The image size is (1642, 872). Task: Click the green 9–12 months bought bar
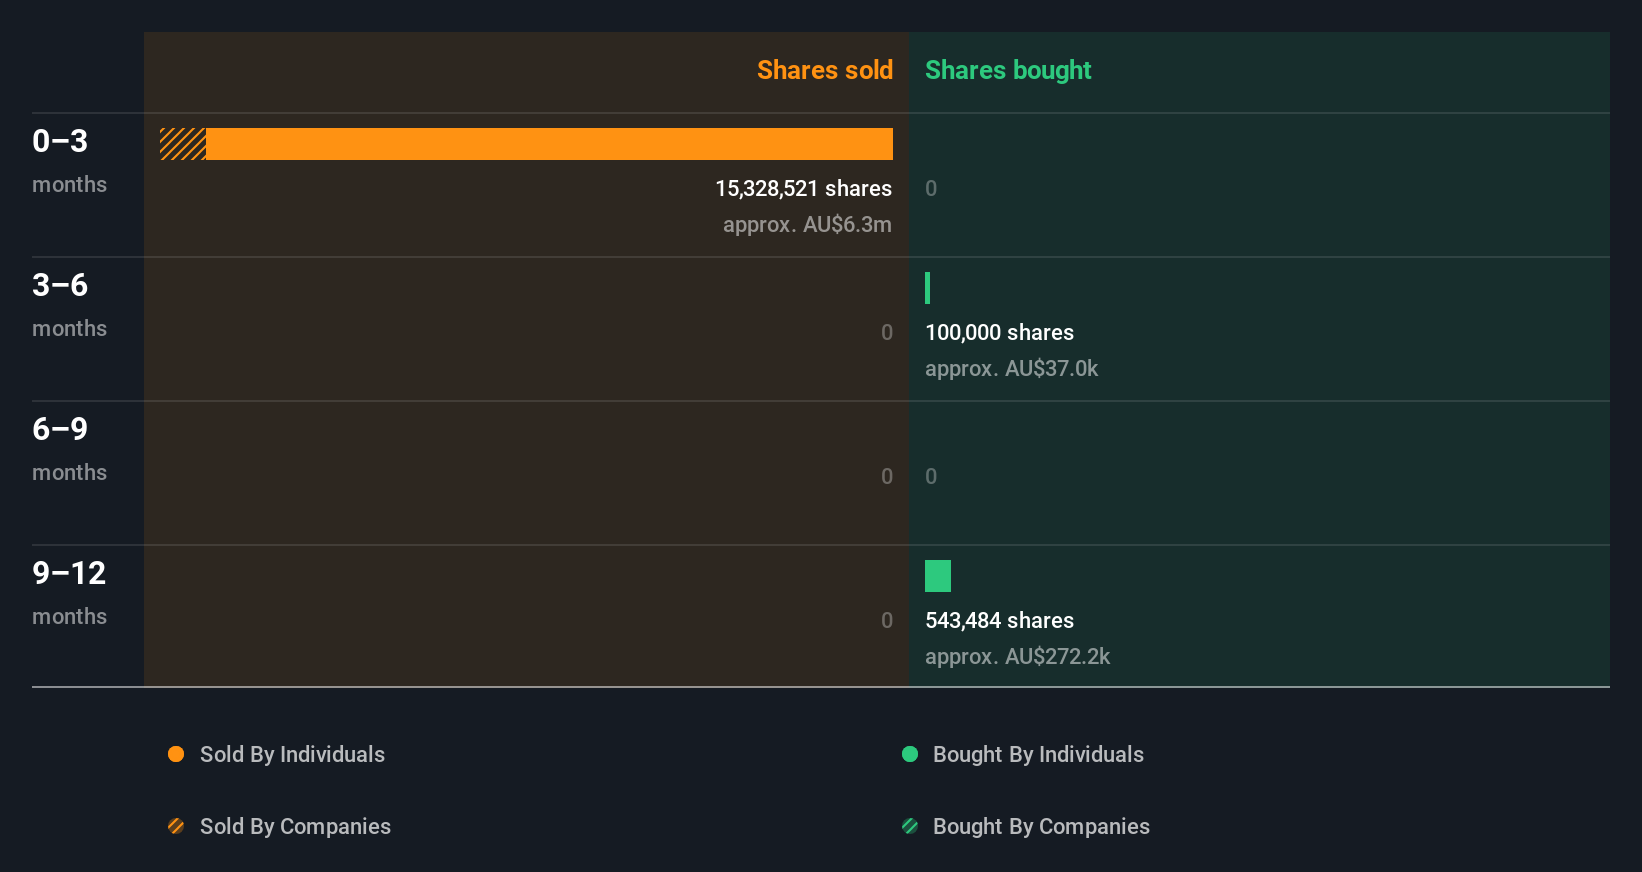[938, 576]
